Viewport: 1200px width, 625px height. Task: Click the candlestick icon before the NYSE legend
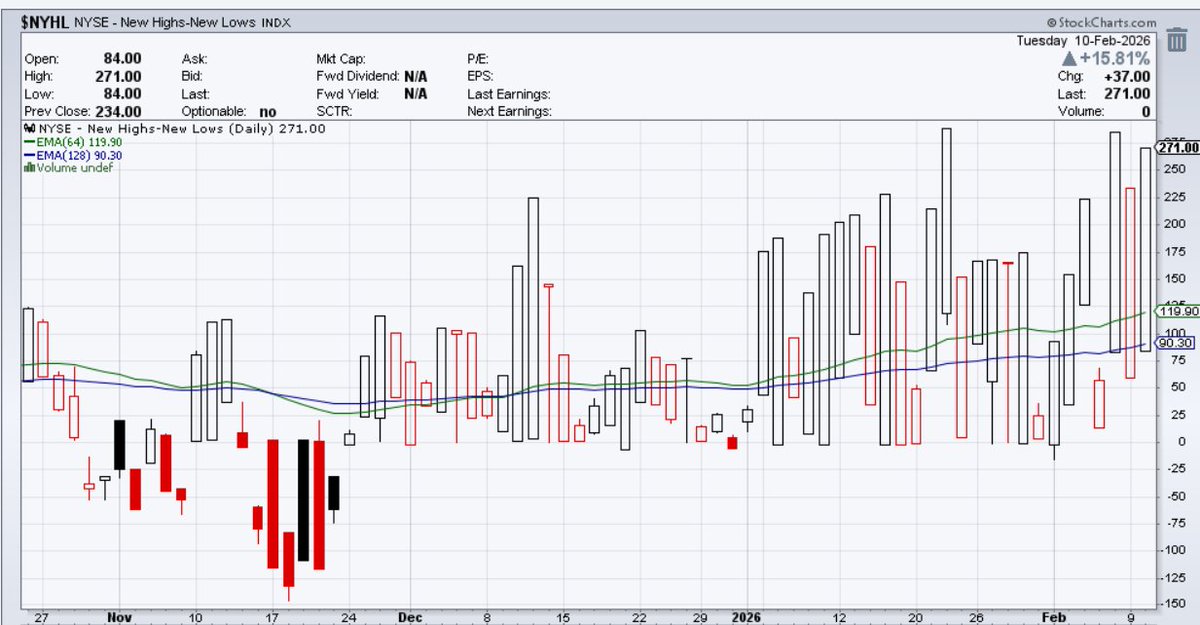pyautogui.click(x=28, y=129)
